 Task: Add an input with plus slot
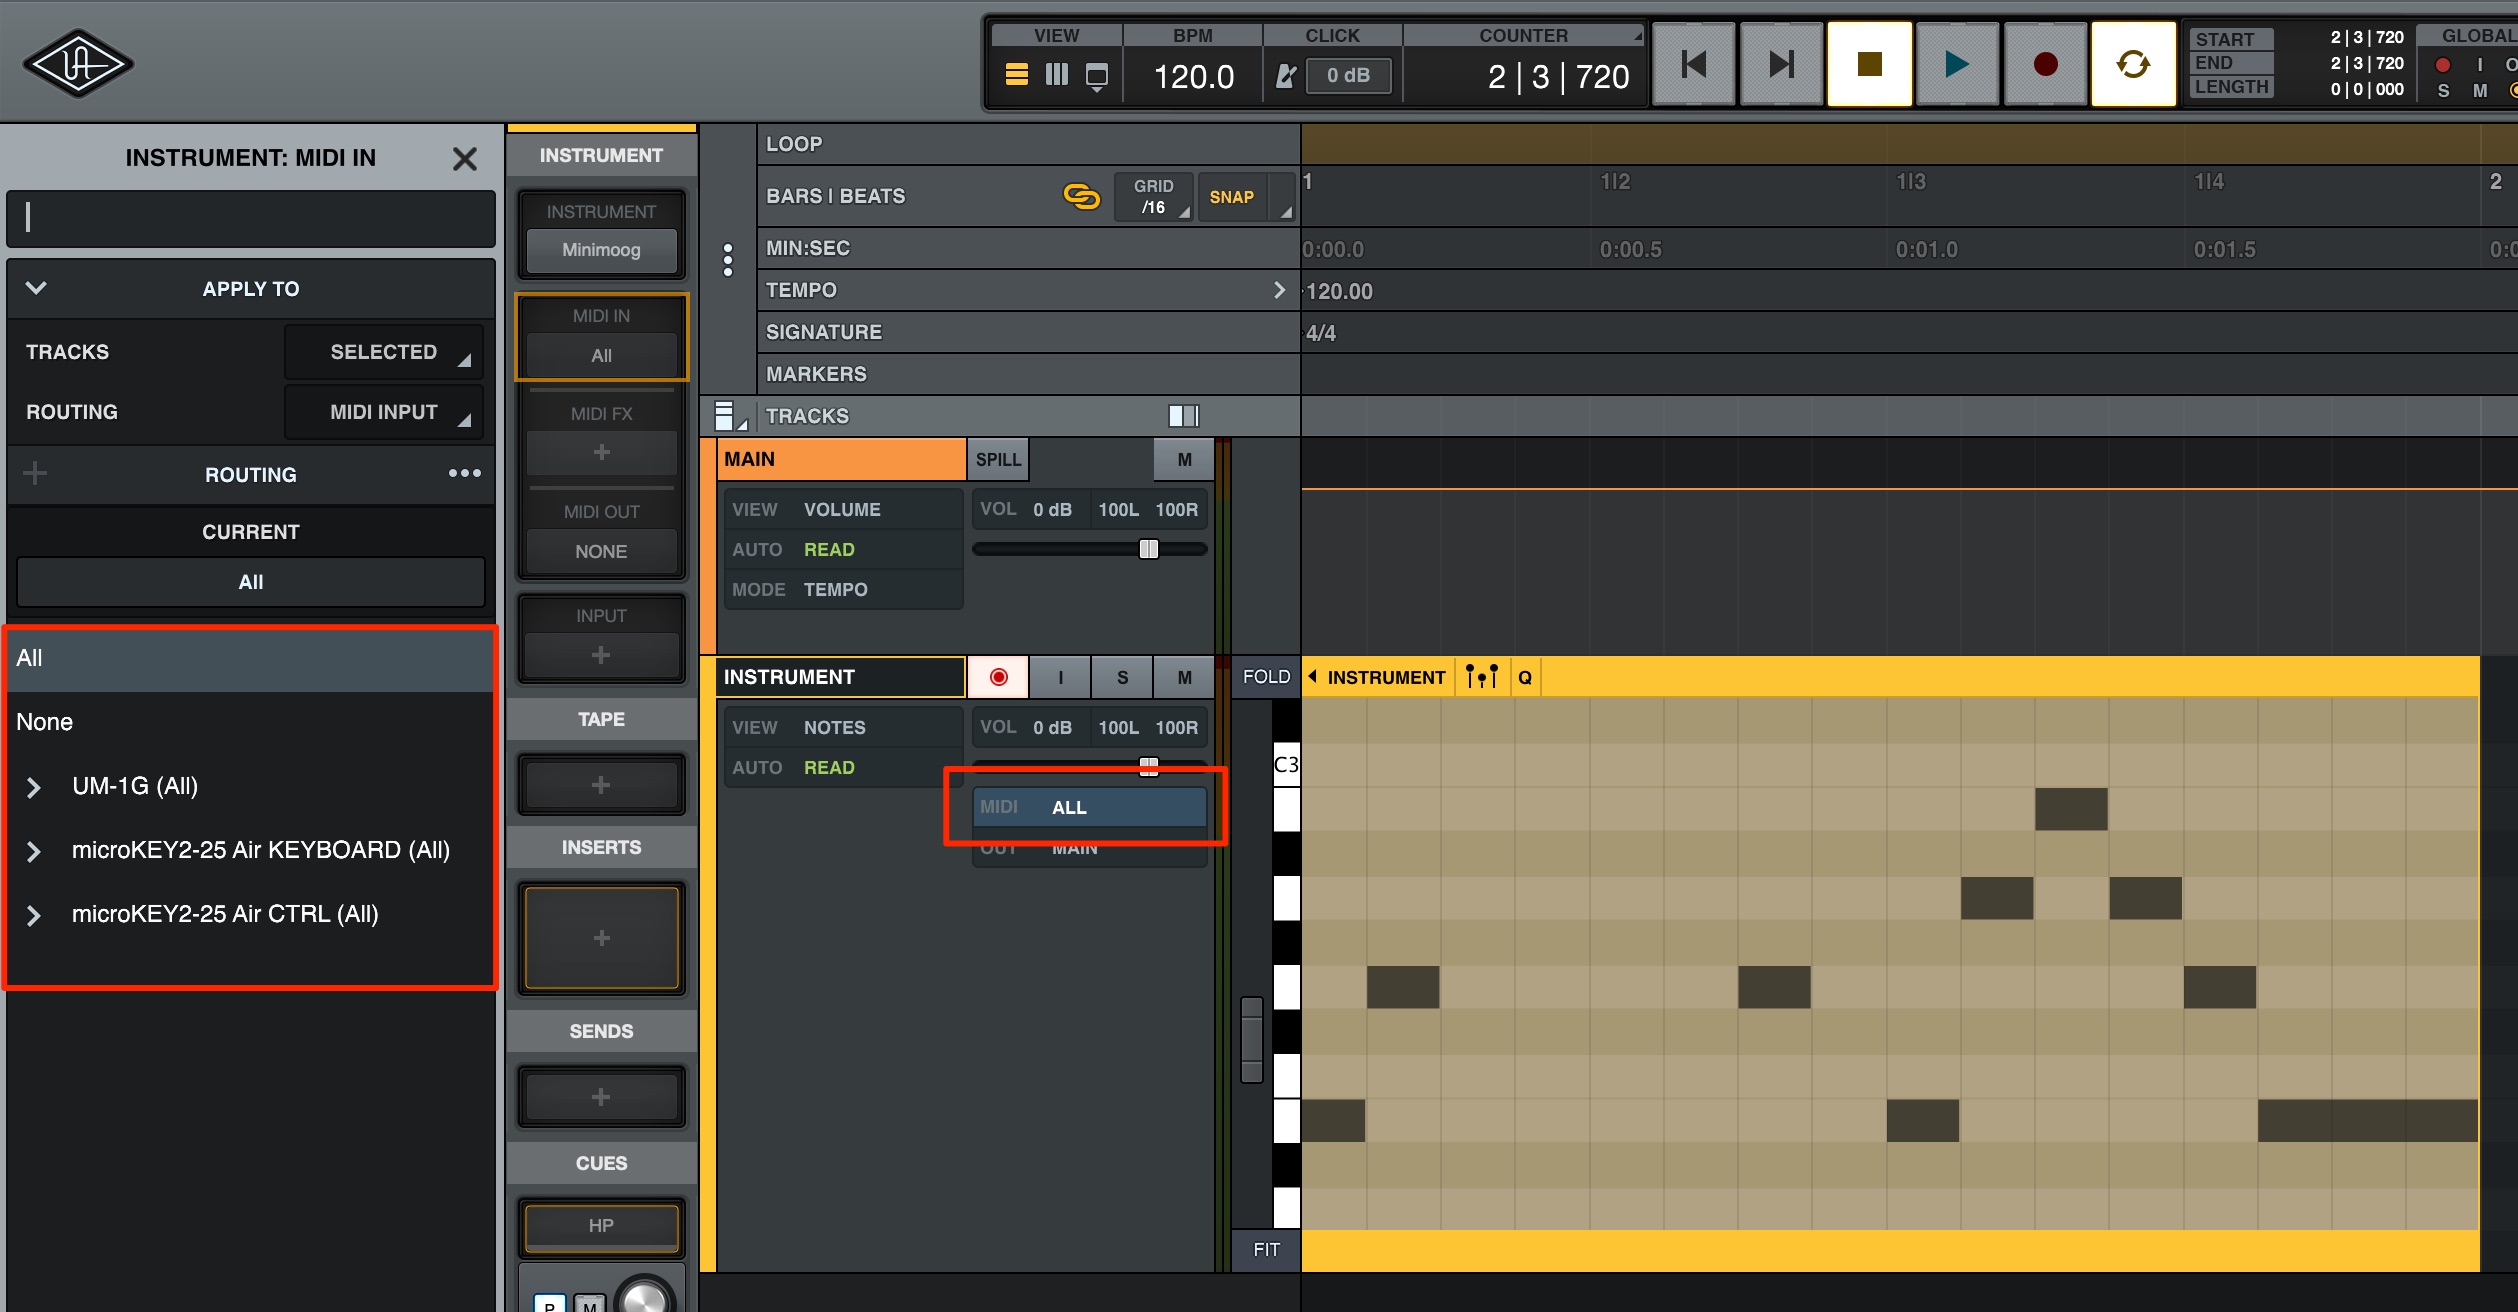601,656
